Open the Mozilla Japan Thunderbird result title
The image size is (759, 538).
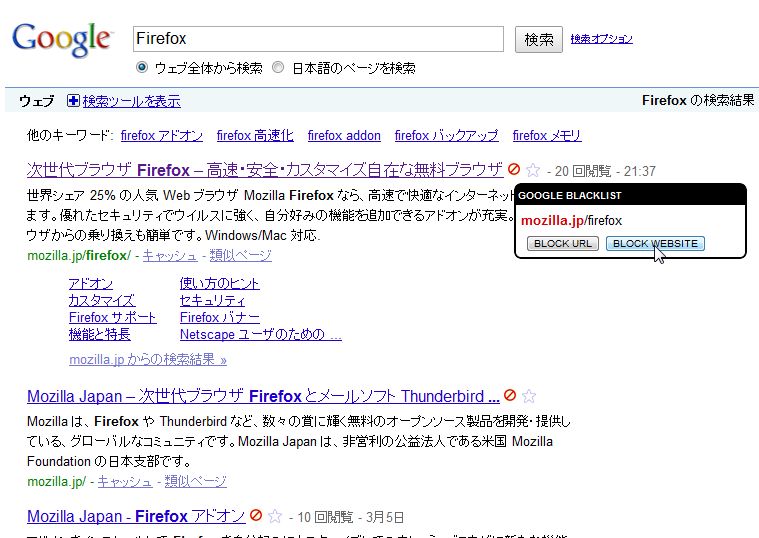263,396
